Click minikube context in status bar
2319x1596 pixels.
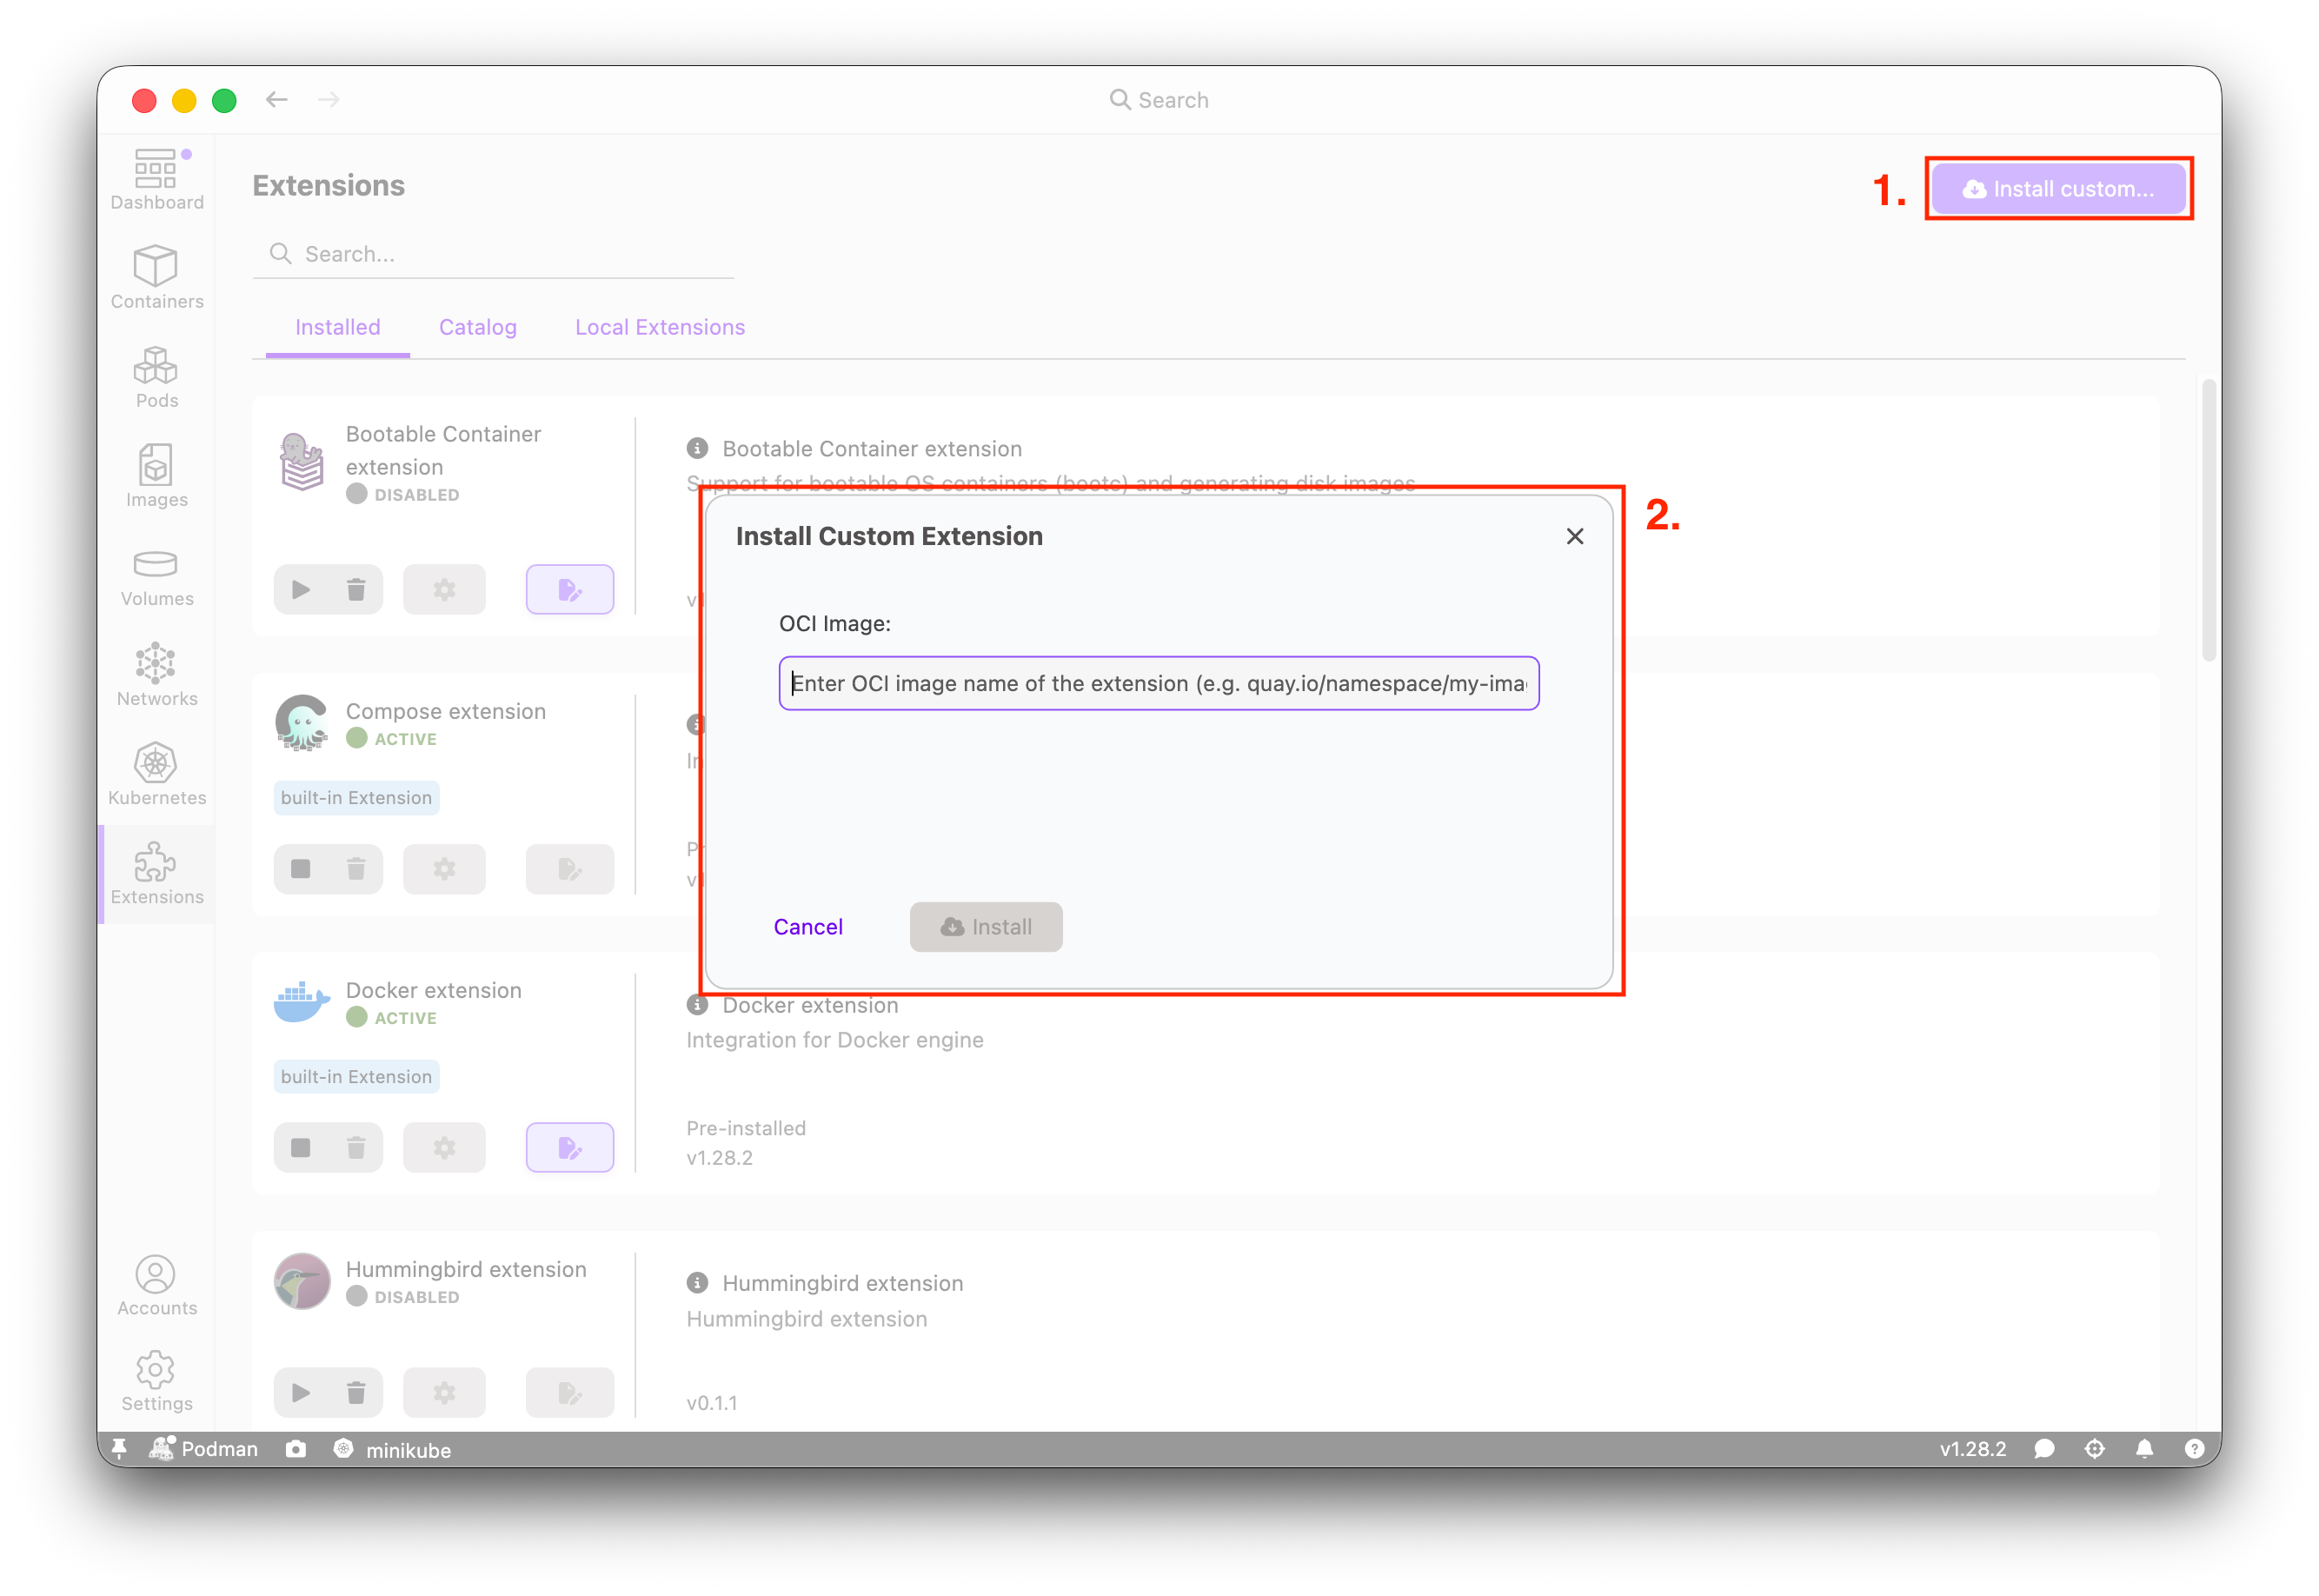pos(391,1449)
